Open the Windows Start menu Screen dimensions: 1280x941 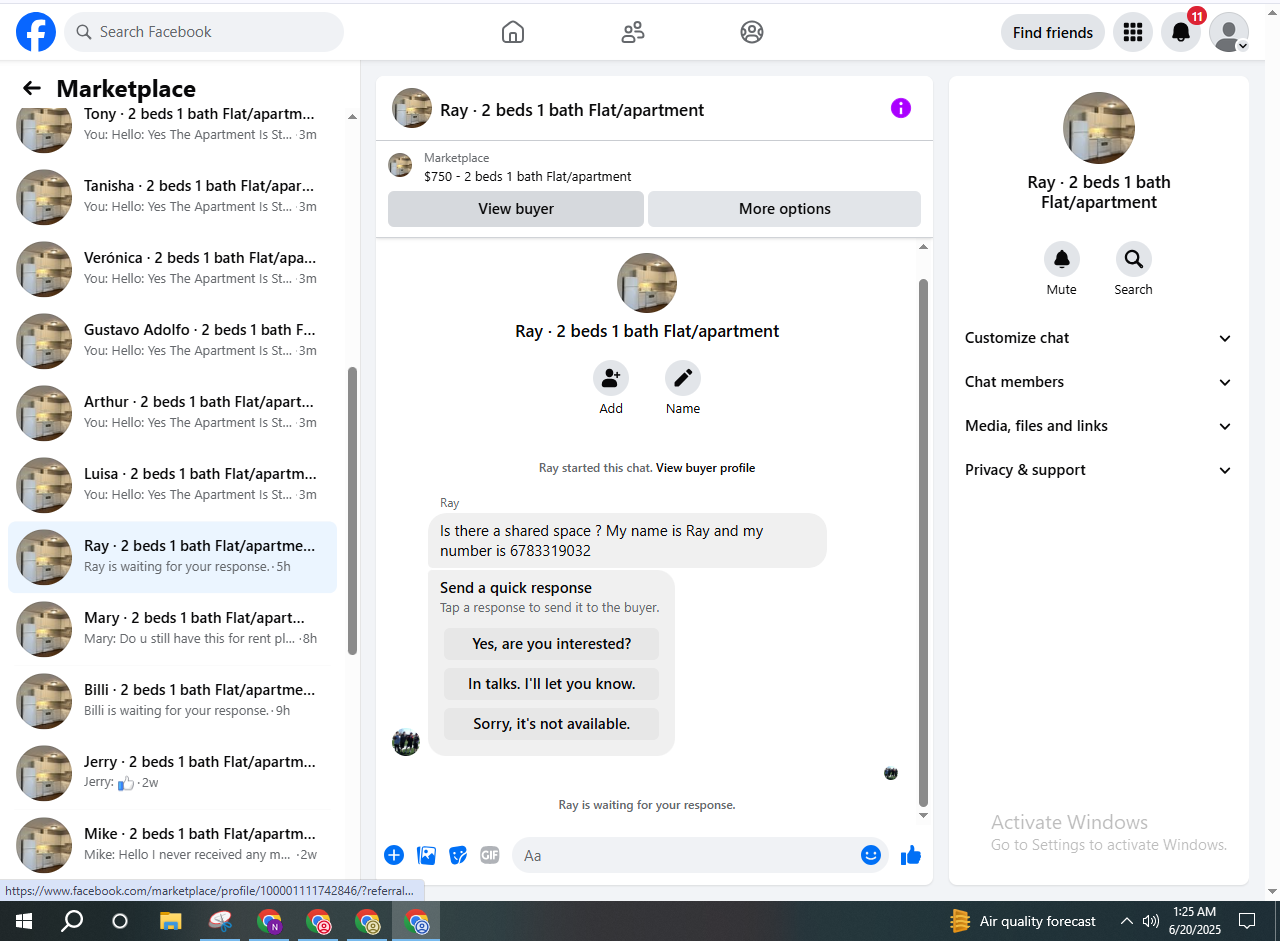click(23, 921)
